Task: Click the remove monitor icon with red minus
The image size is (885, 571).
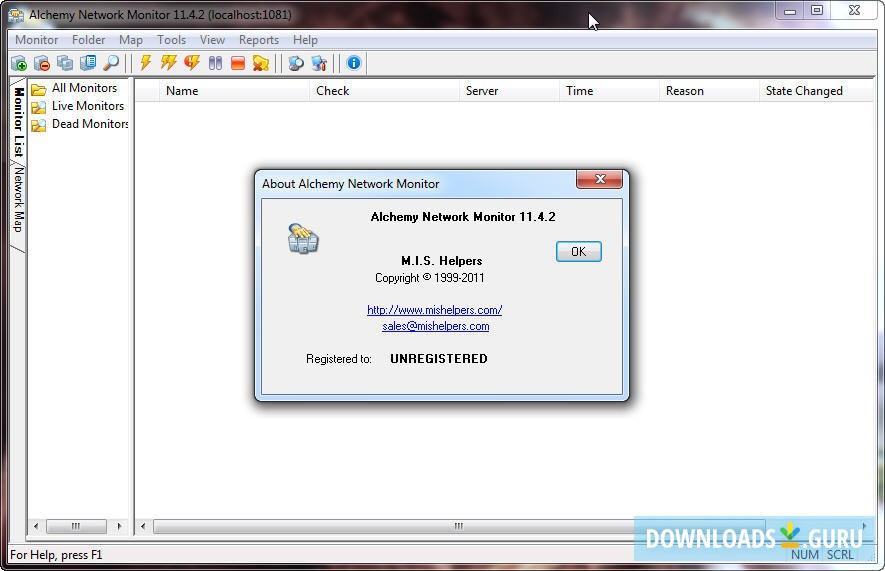Action: (42, 63)
